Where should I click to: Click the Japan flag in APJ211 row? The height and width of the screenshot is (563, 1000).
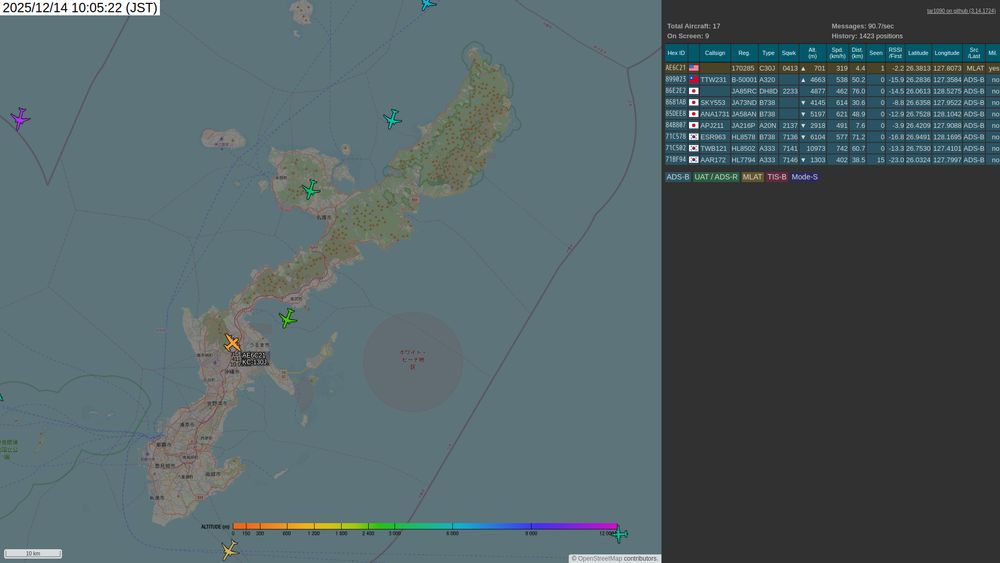693,126
